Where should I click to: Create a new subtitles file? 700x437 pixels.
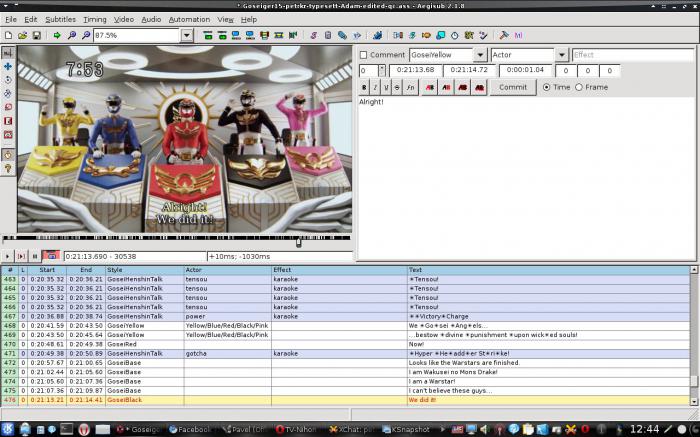(8, 35)
